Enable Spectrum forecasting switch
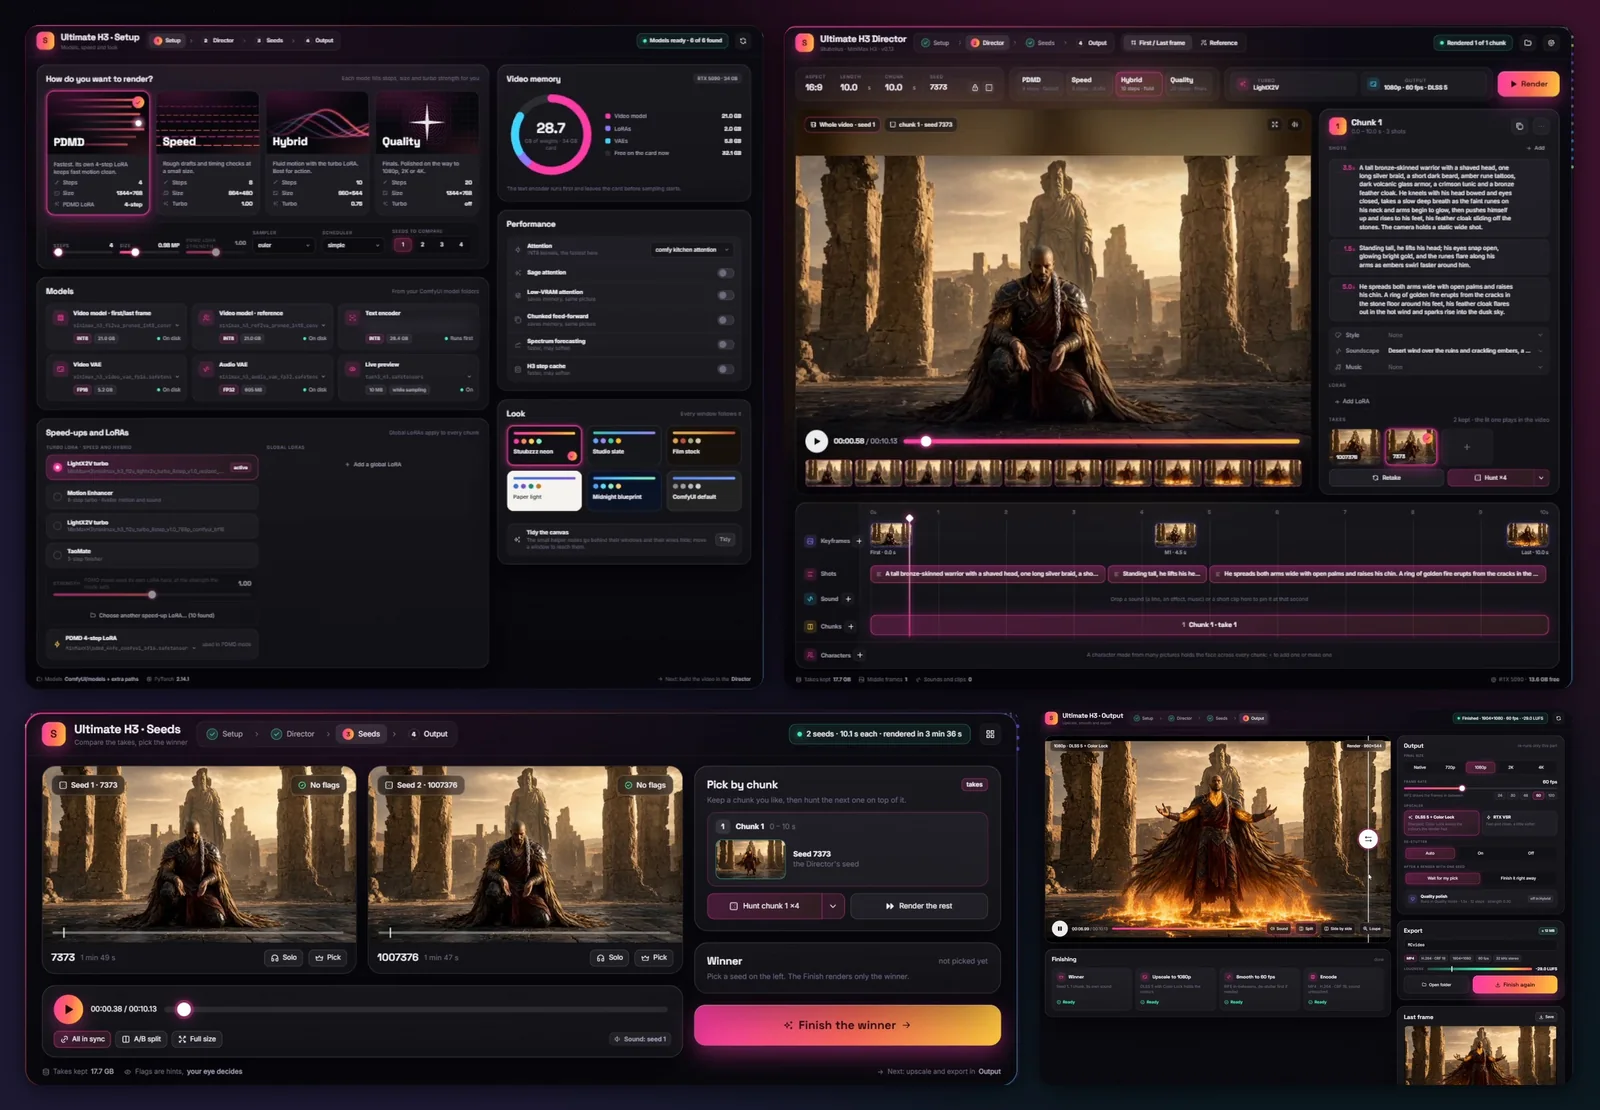Screen dimensions: 1600x1110 coord(726,344)
